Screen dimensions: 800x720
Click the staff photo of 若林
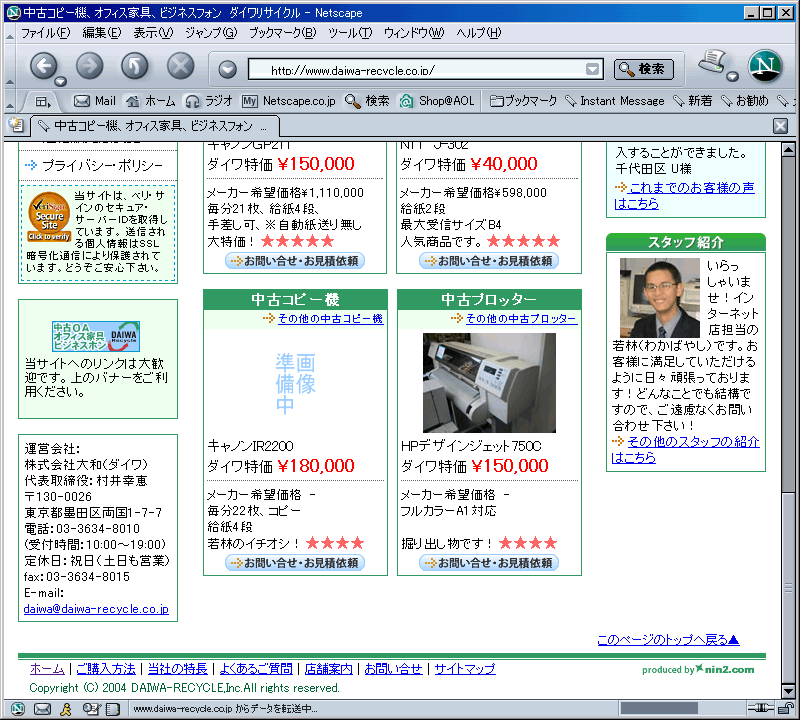[660, 297]
